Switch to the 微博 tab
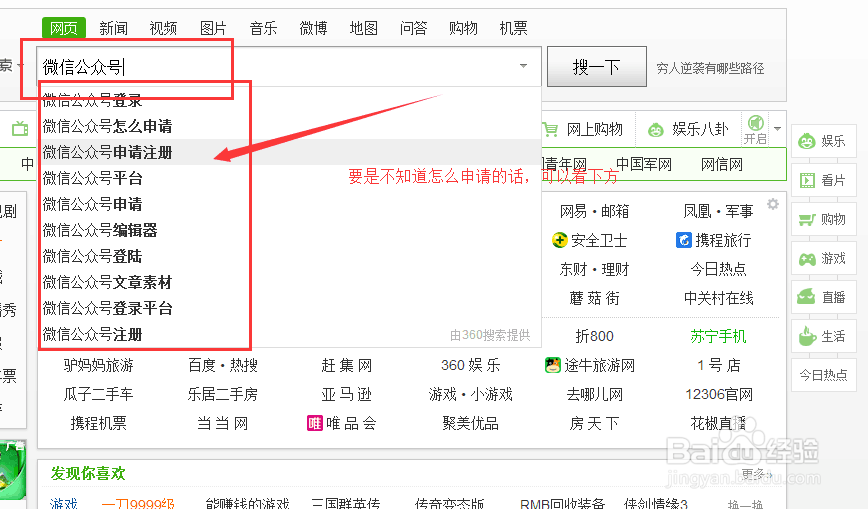This screenshot has height=509, width=868. [x=313, y=28]
